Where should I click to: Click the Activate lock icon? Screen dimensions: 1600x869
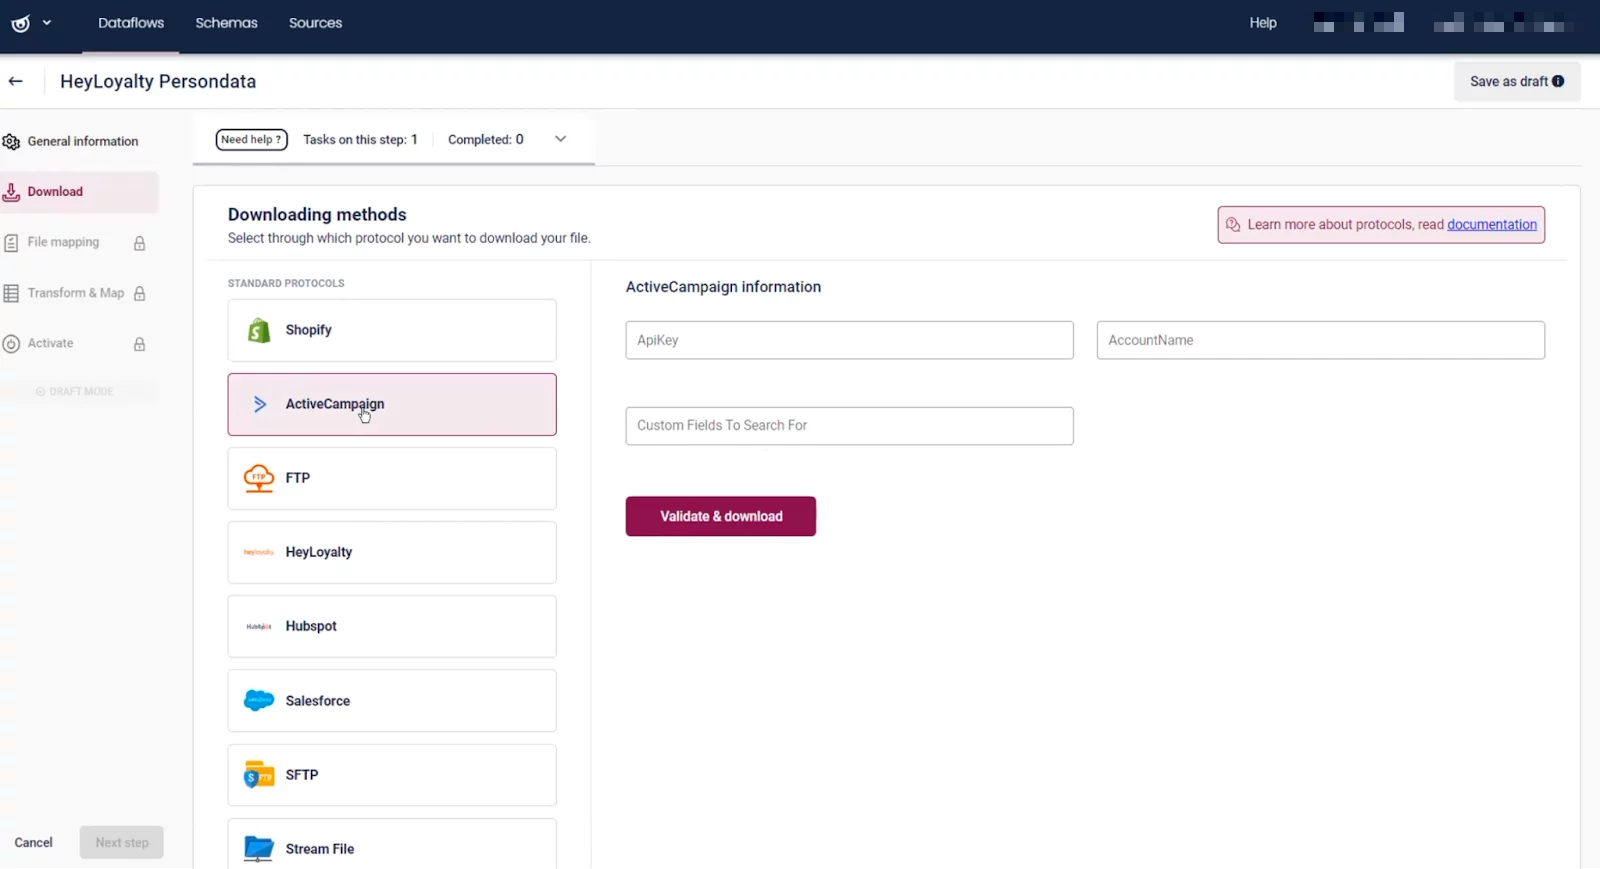139,344
